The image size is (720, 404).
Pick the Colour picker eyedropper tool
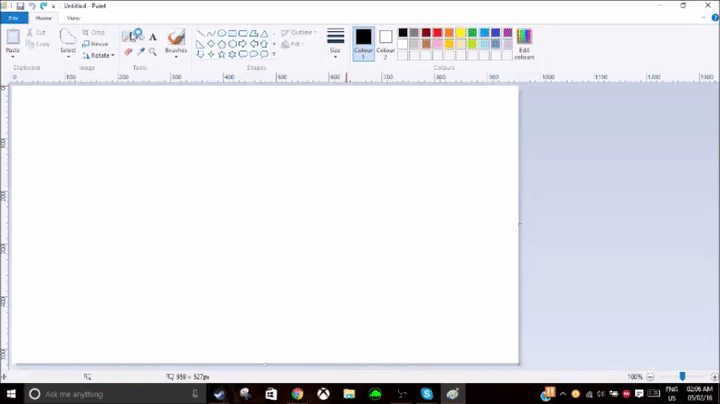pyautogui.click(x=141, y=51)
